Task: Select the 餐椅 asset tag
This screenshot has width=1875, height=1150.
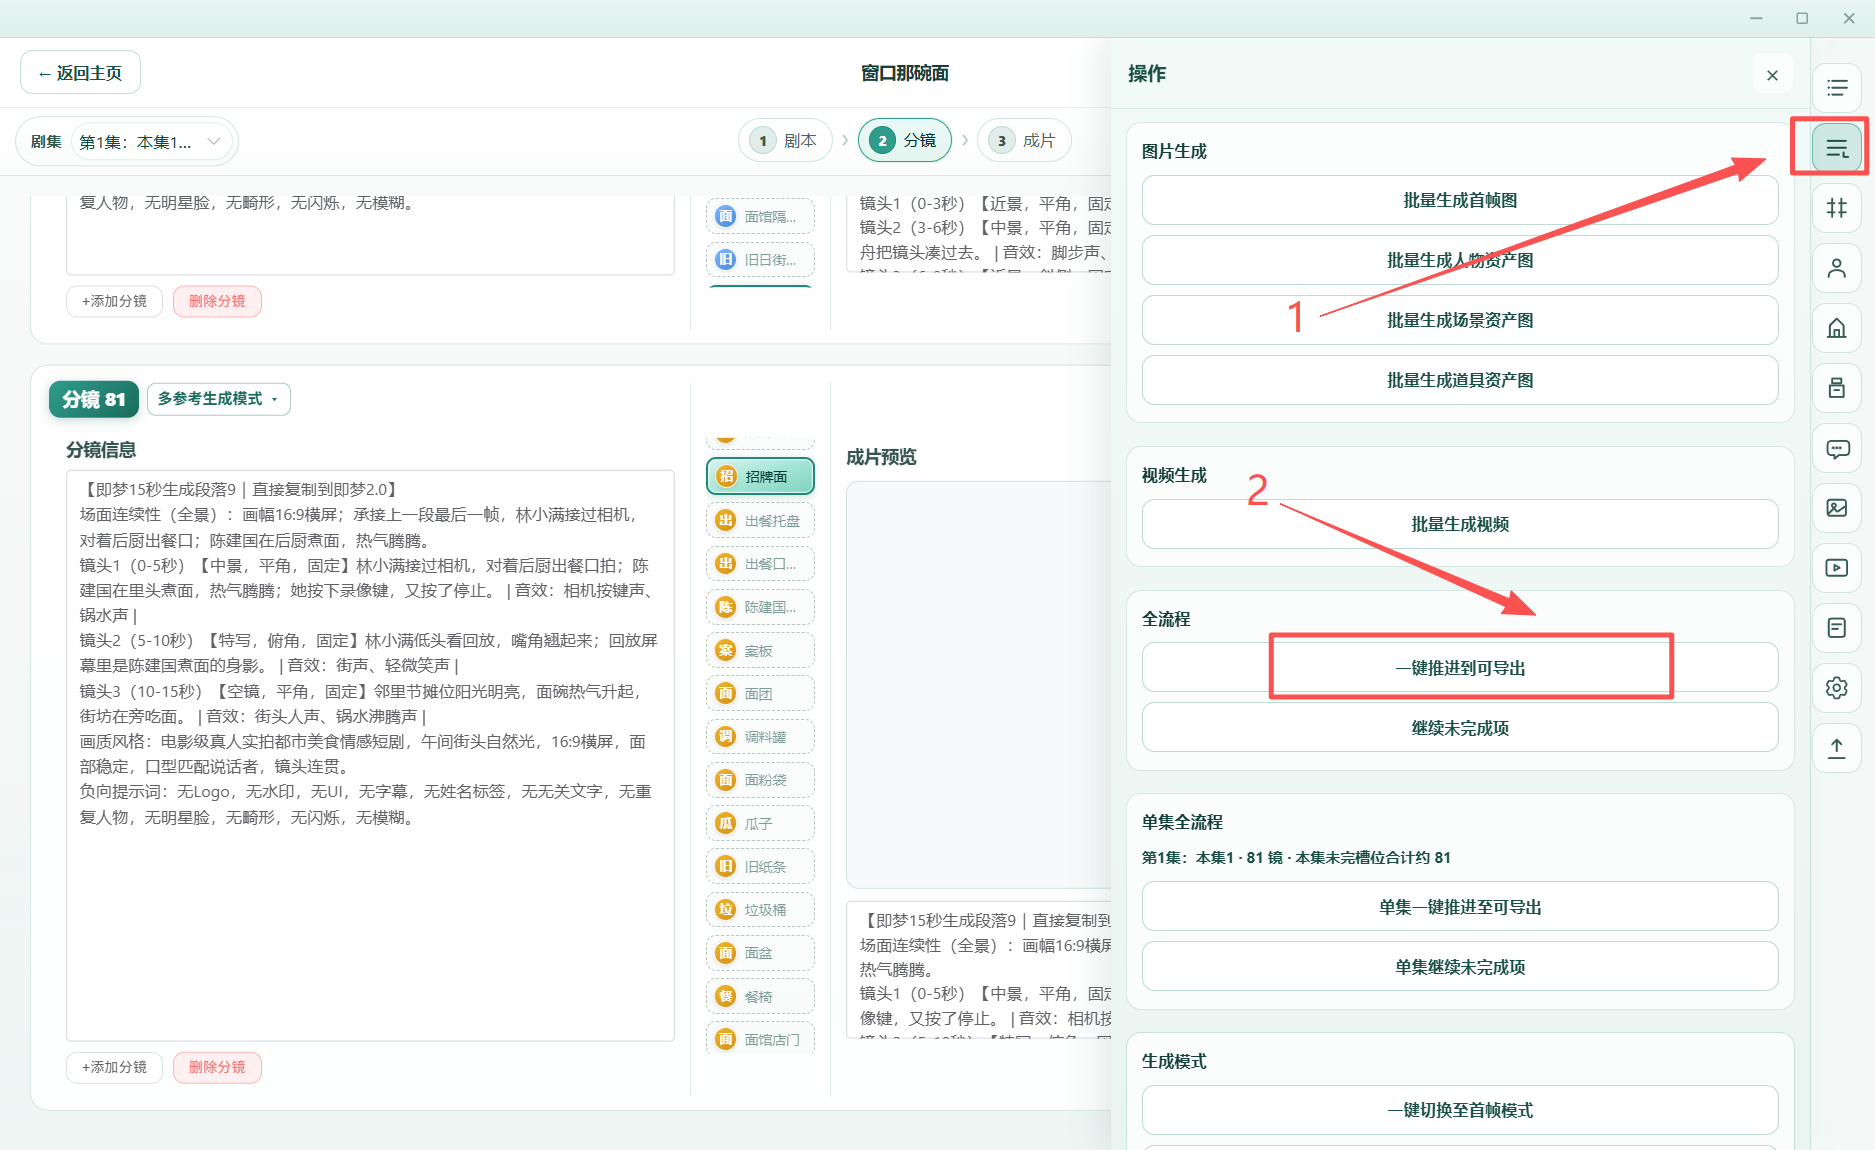Action: coord(760,996)
